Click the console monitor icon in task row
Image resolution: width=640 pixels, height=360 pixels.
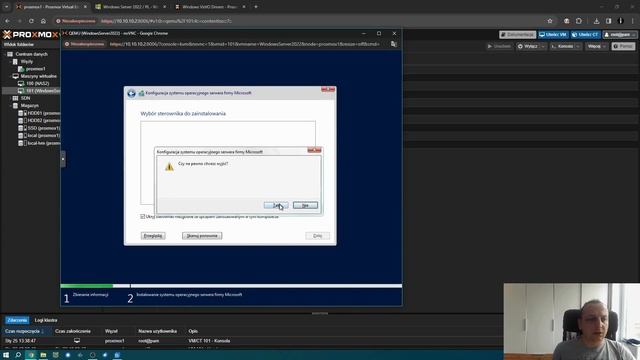click(77, 340)
